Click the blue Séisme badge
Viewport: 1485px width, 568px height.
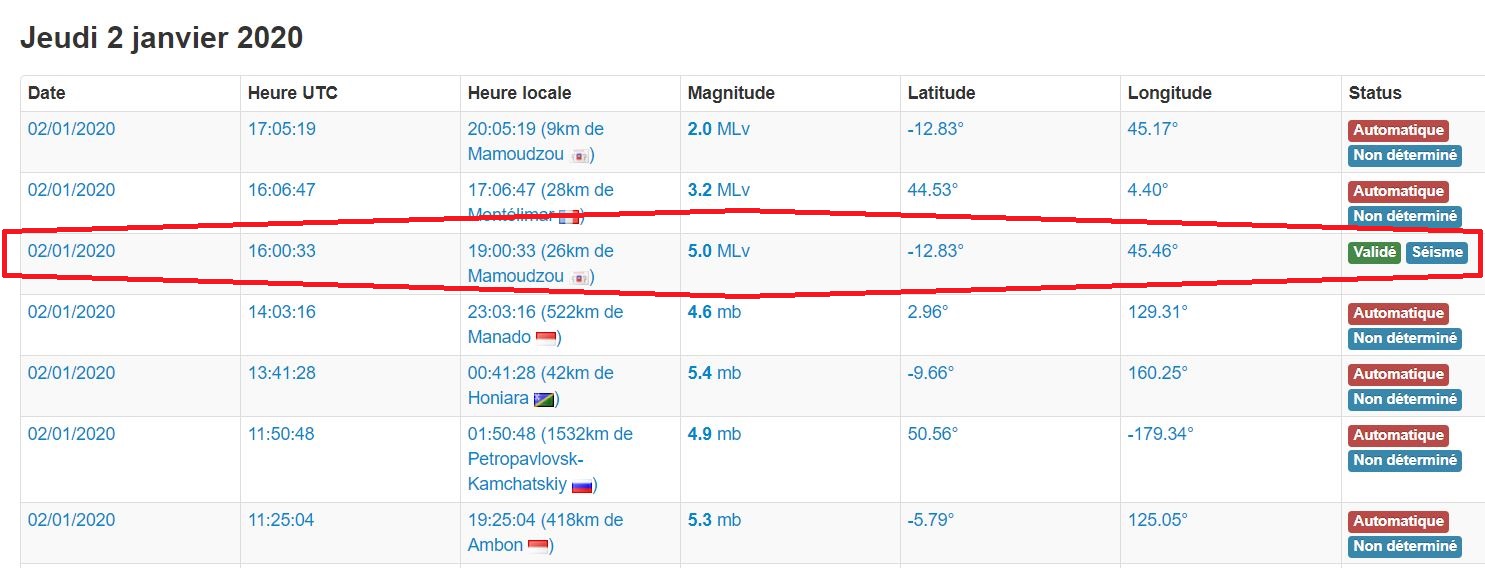coord(1437,253)
